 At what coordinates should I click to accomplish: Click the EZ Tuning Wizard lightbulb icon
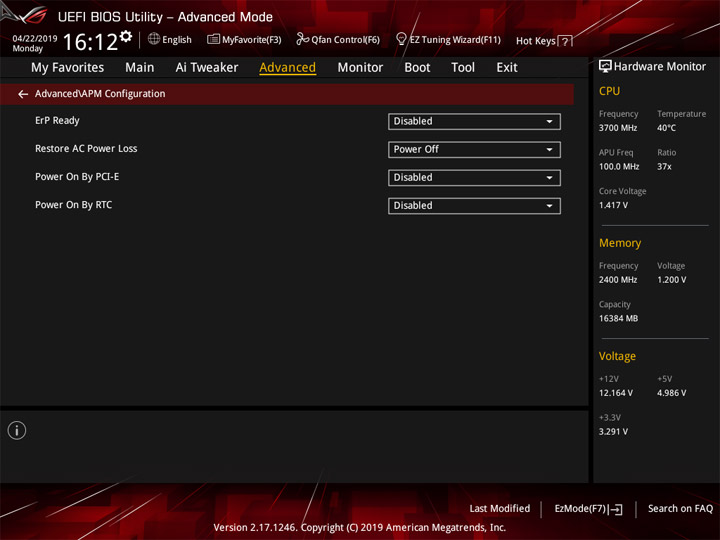[x=401, y=39]
